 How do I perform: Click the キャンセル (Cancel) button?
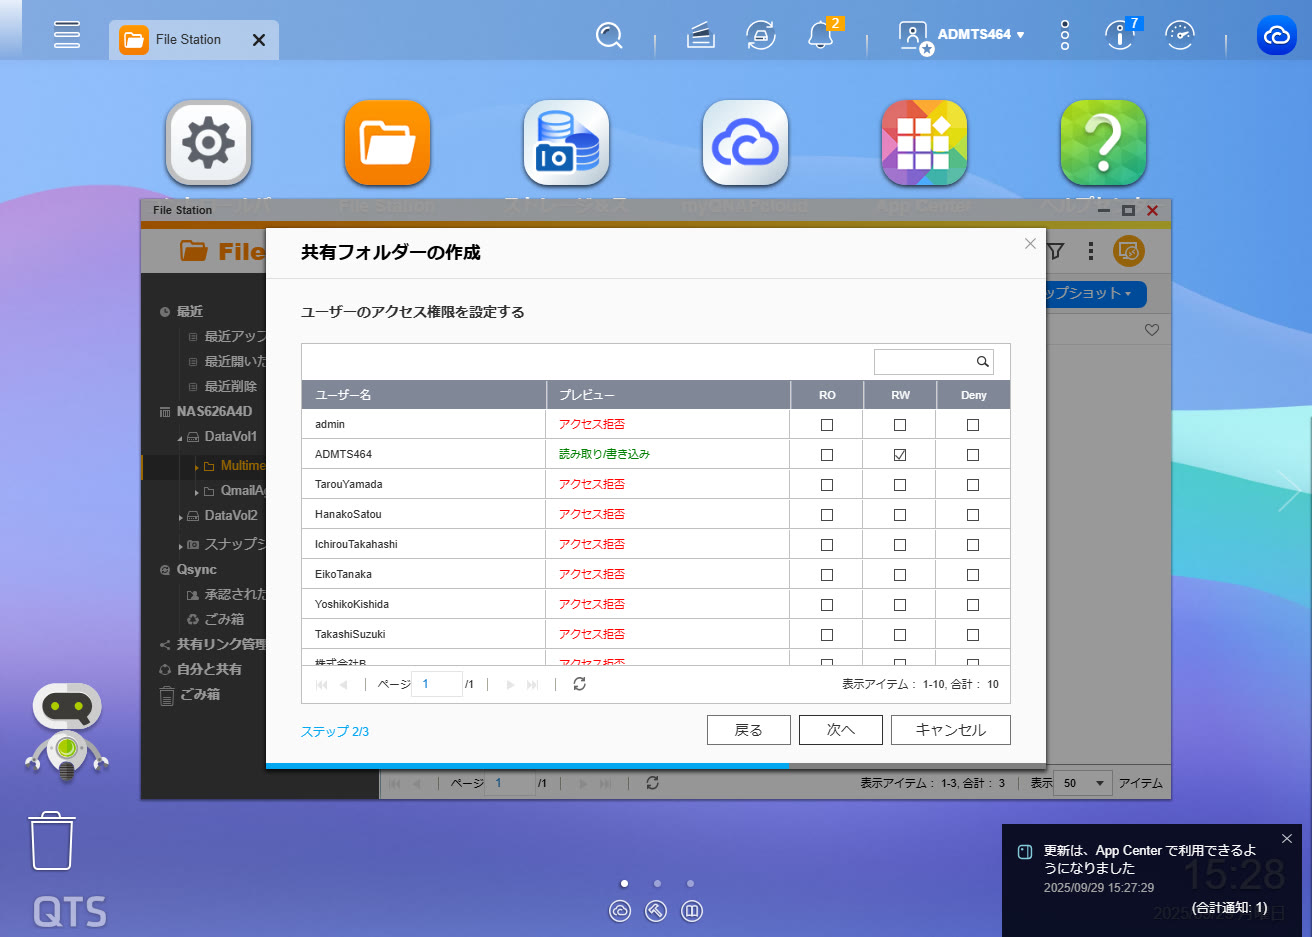(950, 730)
